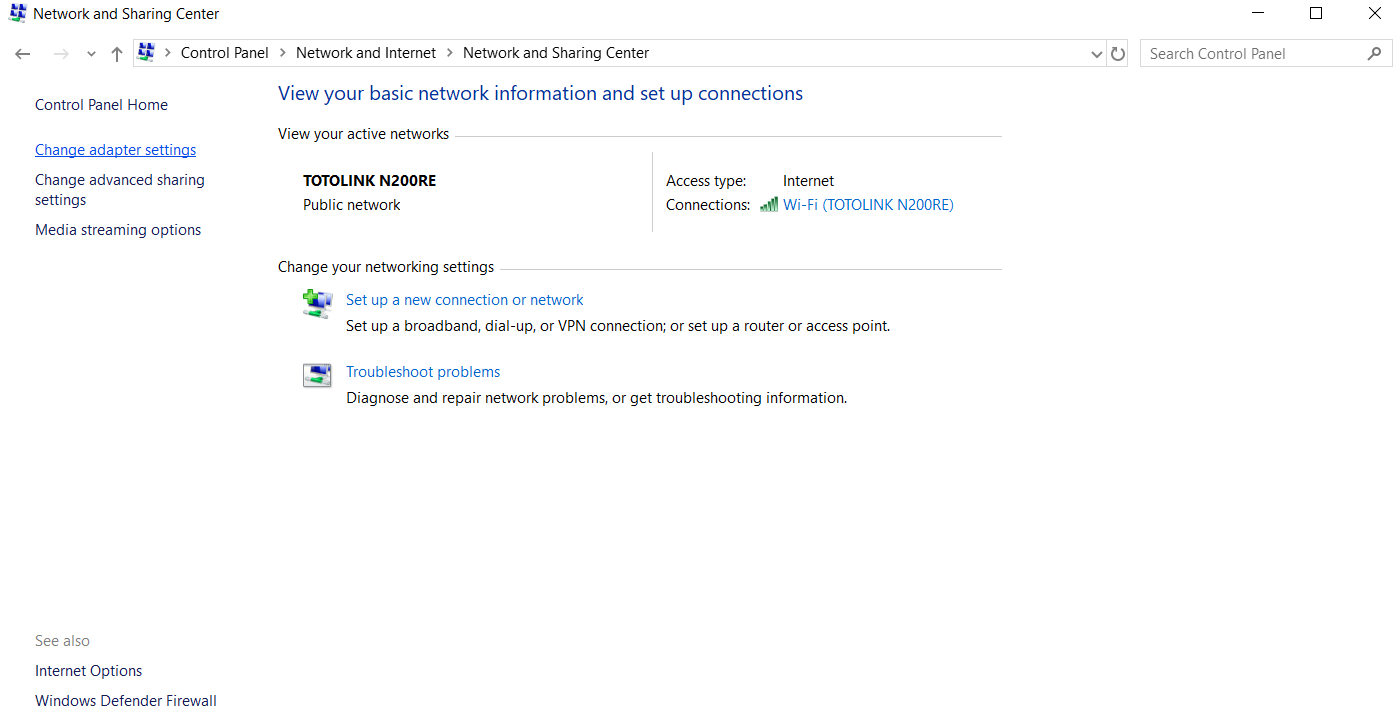
Task: Click the new connection setup icon
Action: pyautogui.click(x=317, y=304)
